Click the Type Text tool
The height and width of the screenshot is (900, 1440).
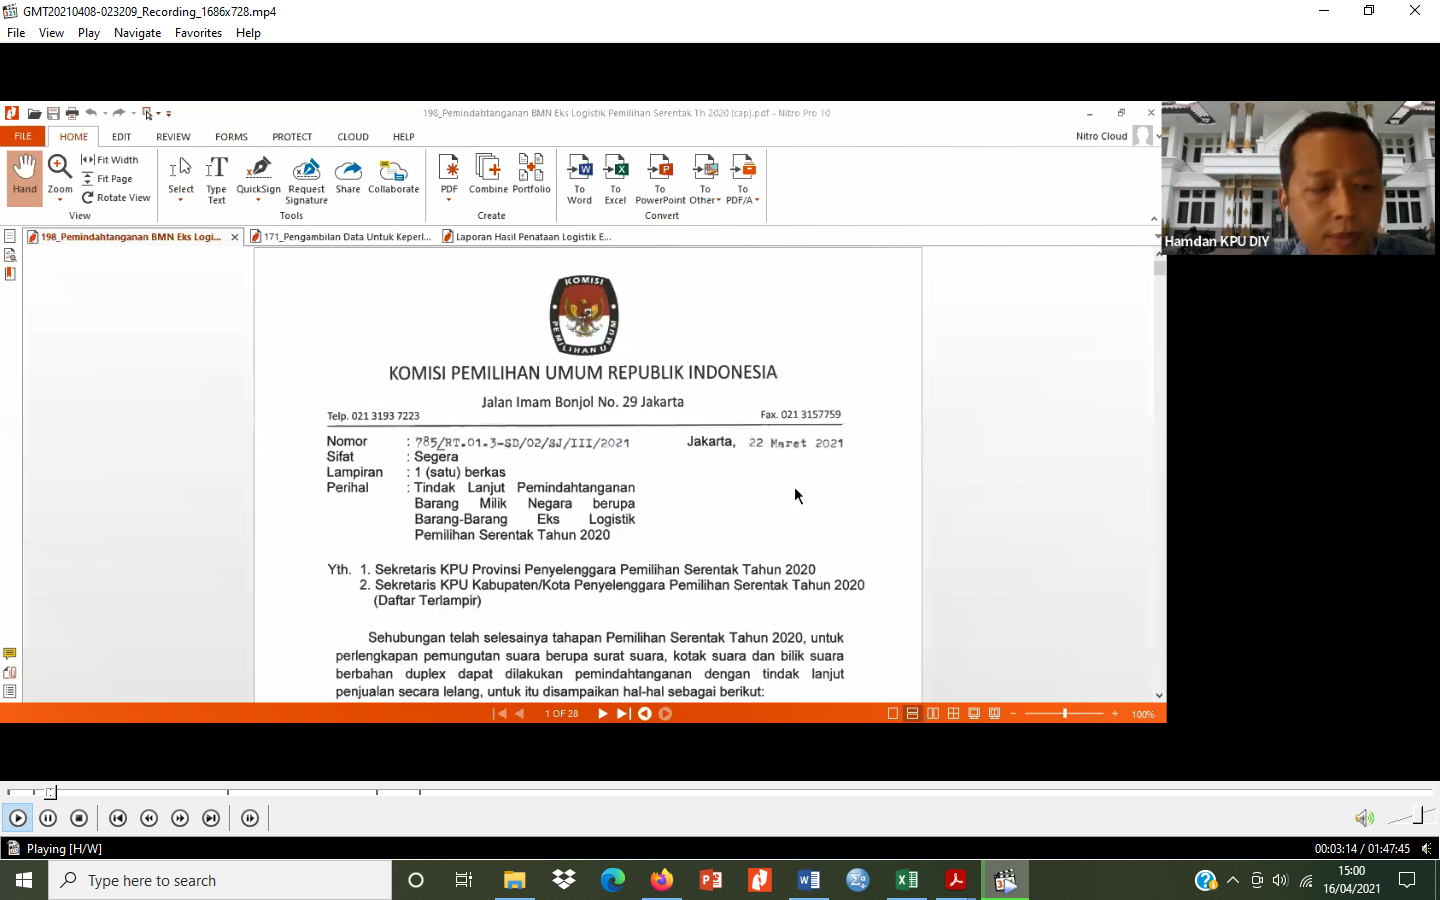[216, 170]
